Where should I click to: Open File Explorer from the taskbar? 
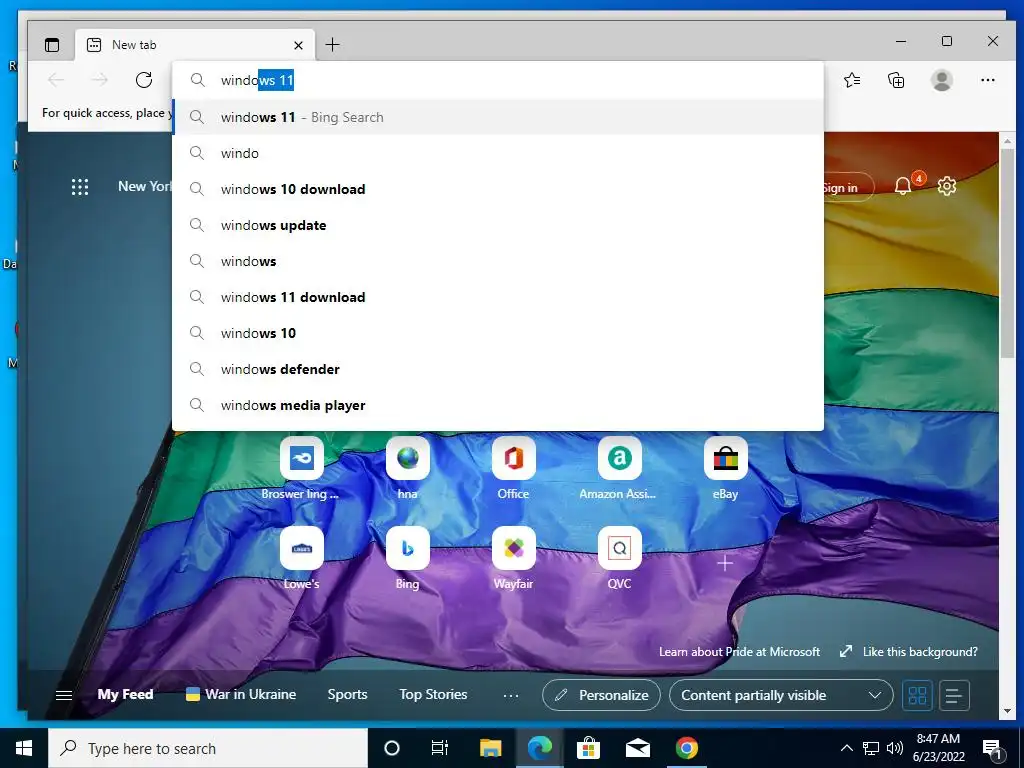(x=490, y=748)
